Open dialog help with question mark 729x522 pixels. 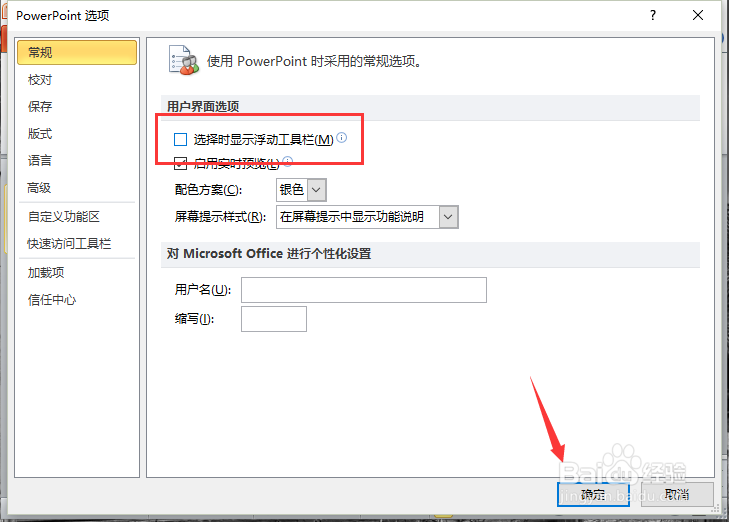653,15
